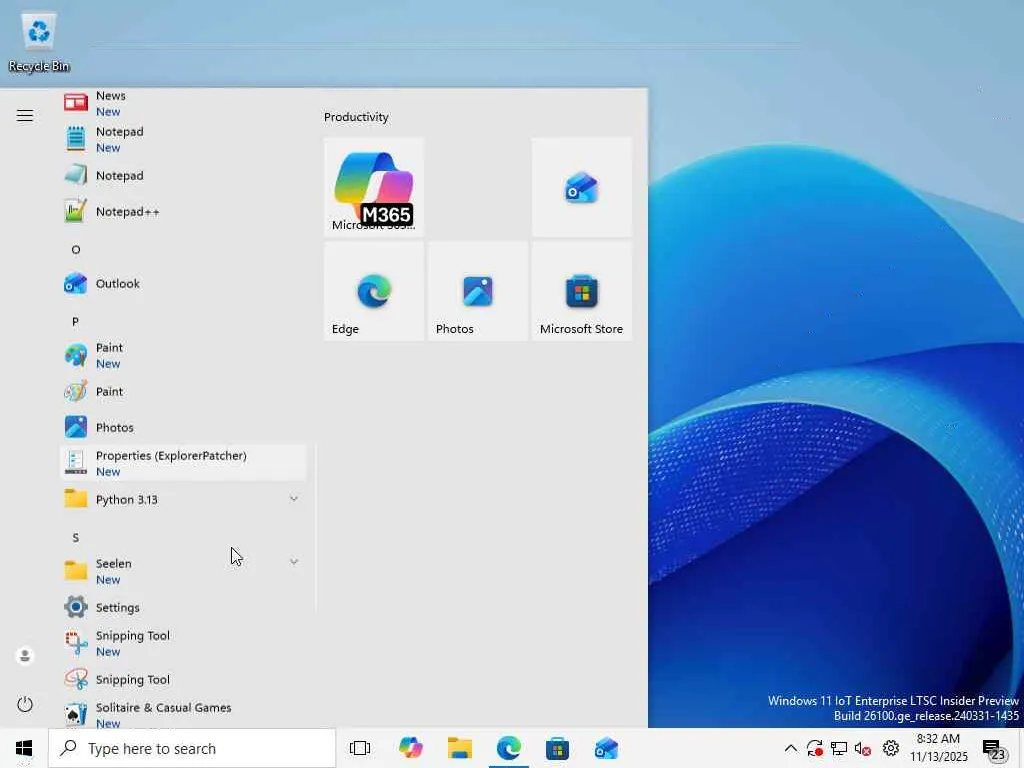Open Microsoft Store from the taskbar

point(557,748)
